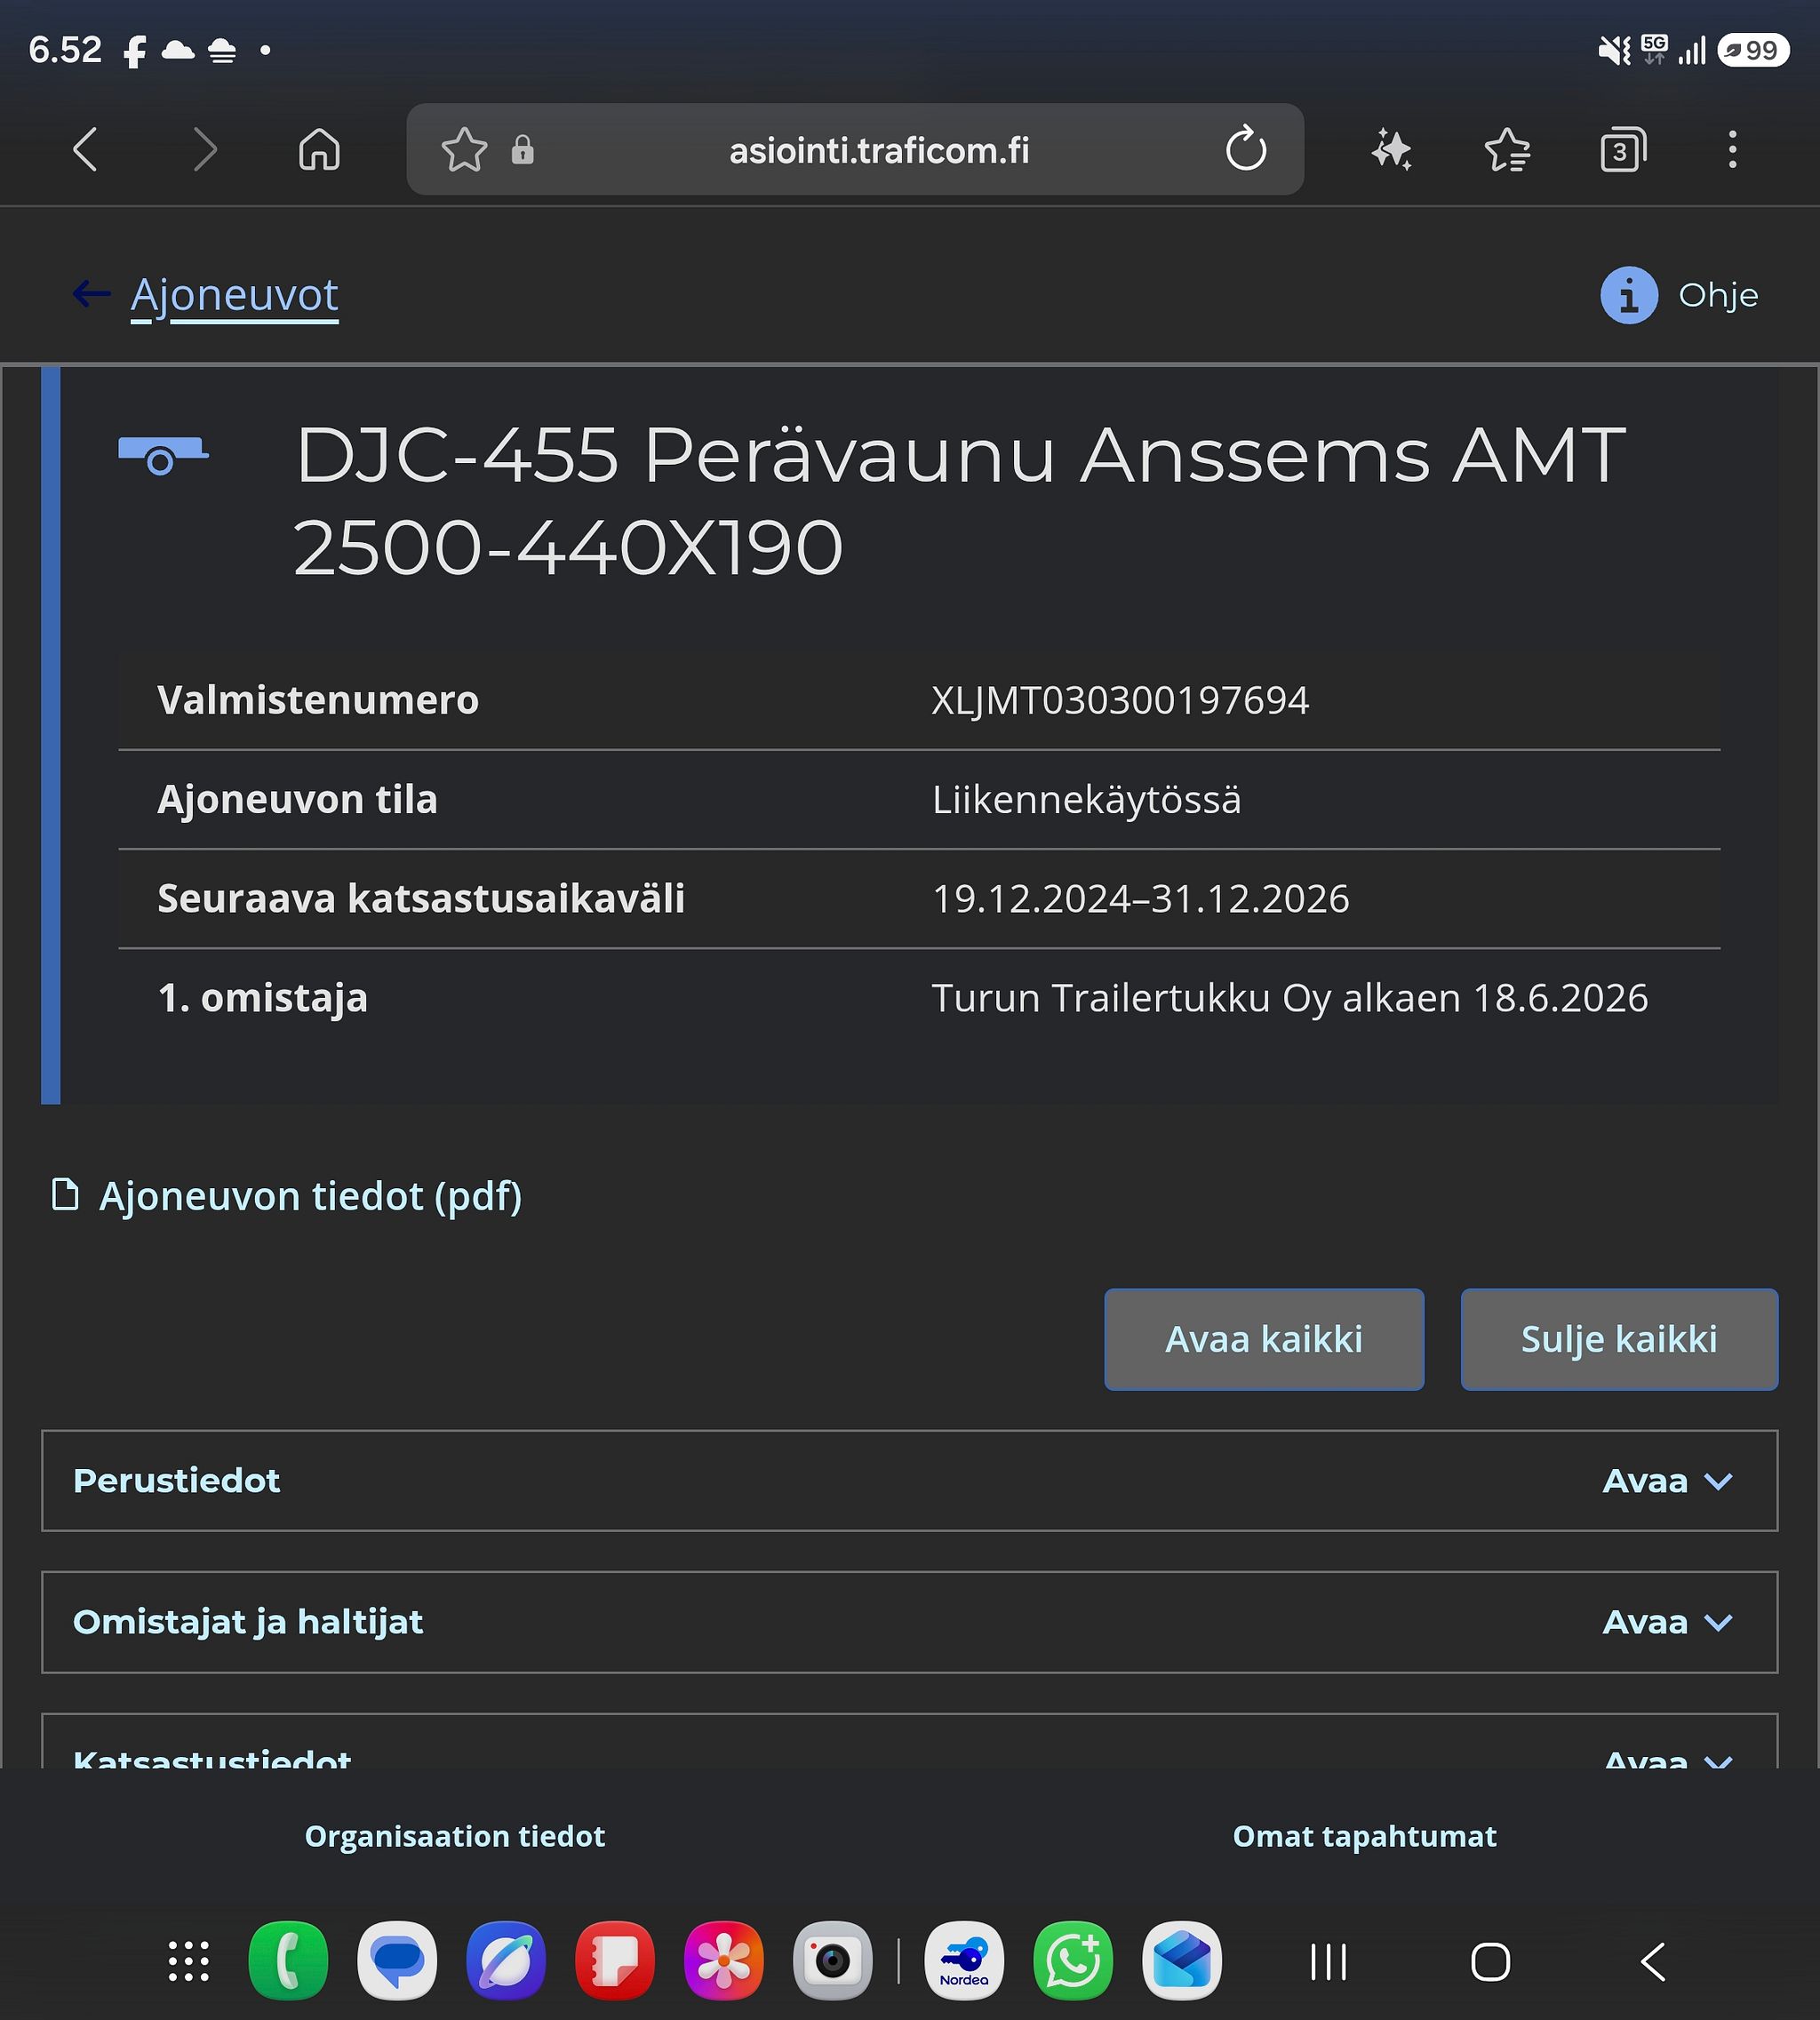
Task: Open the browser three-dot menu
Action: click(1733, 150)
